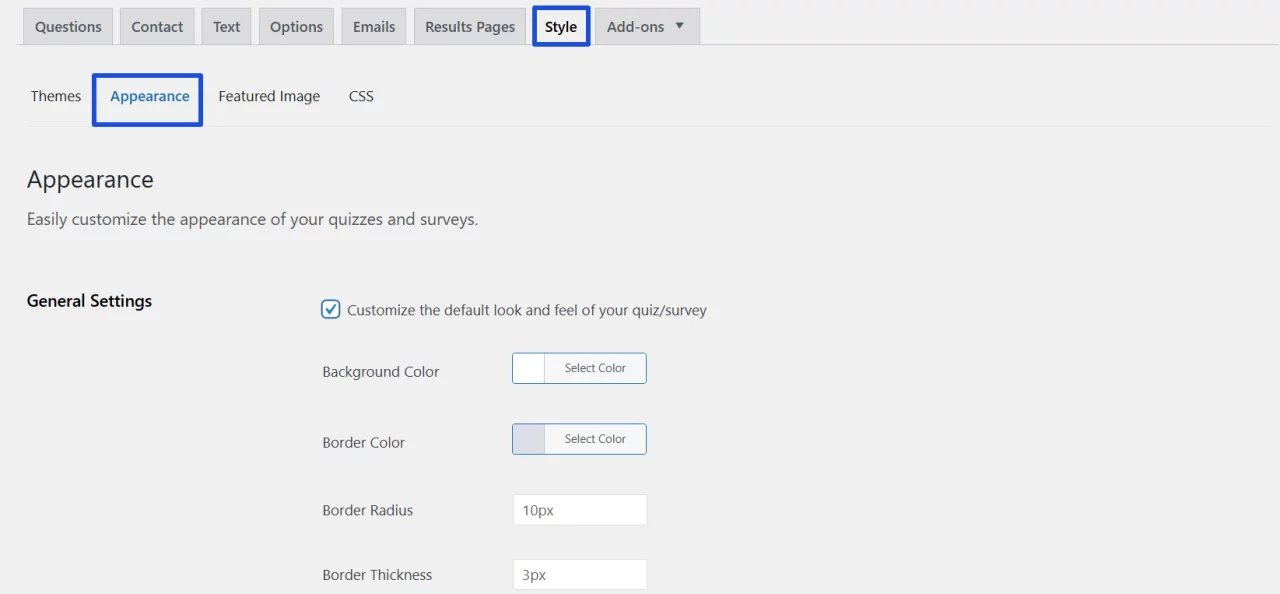Click Select Color button for Background Color
Viewport: 1280px width, 594px height.
point(595,368)
